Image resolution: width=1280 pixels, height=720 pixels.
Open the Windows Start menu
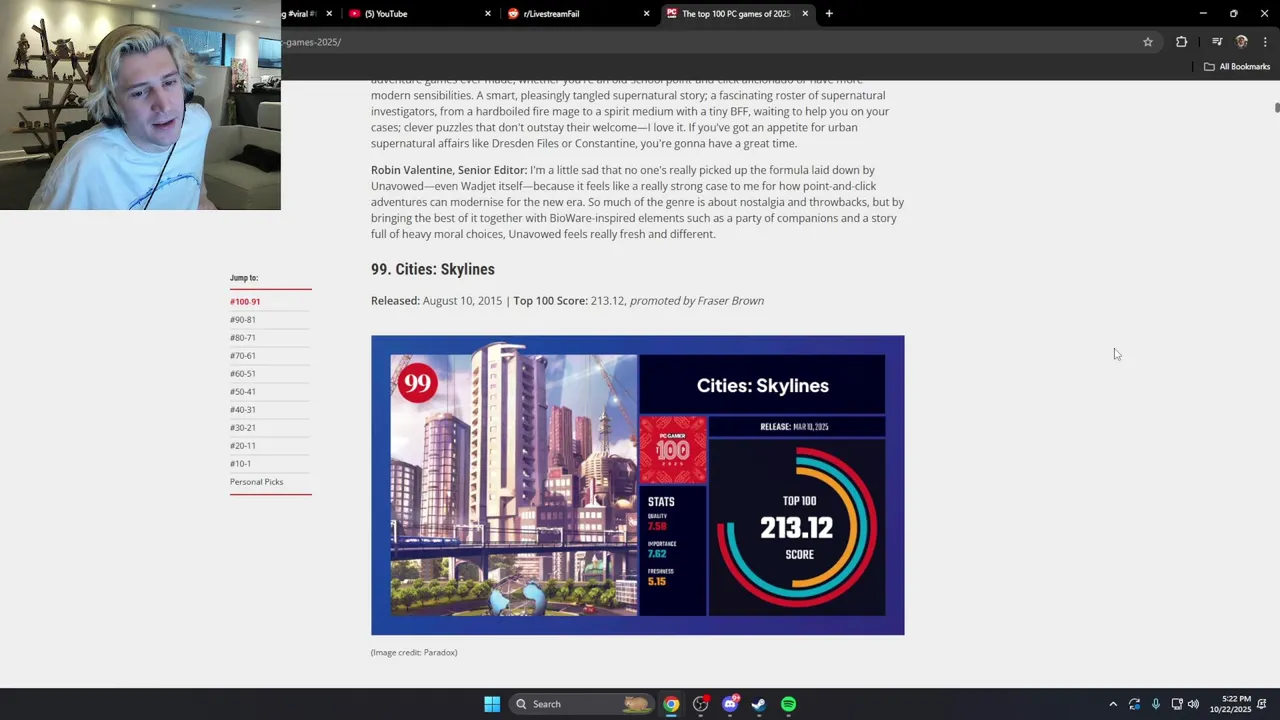pyautogui.click(x=492, y=704)
